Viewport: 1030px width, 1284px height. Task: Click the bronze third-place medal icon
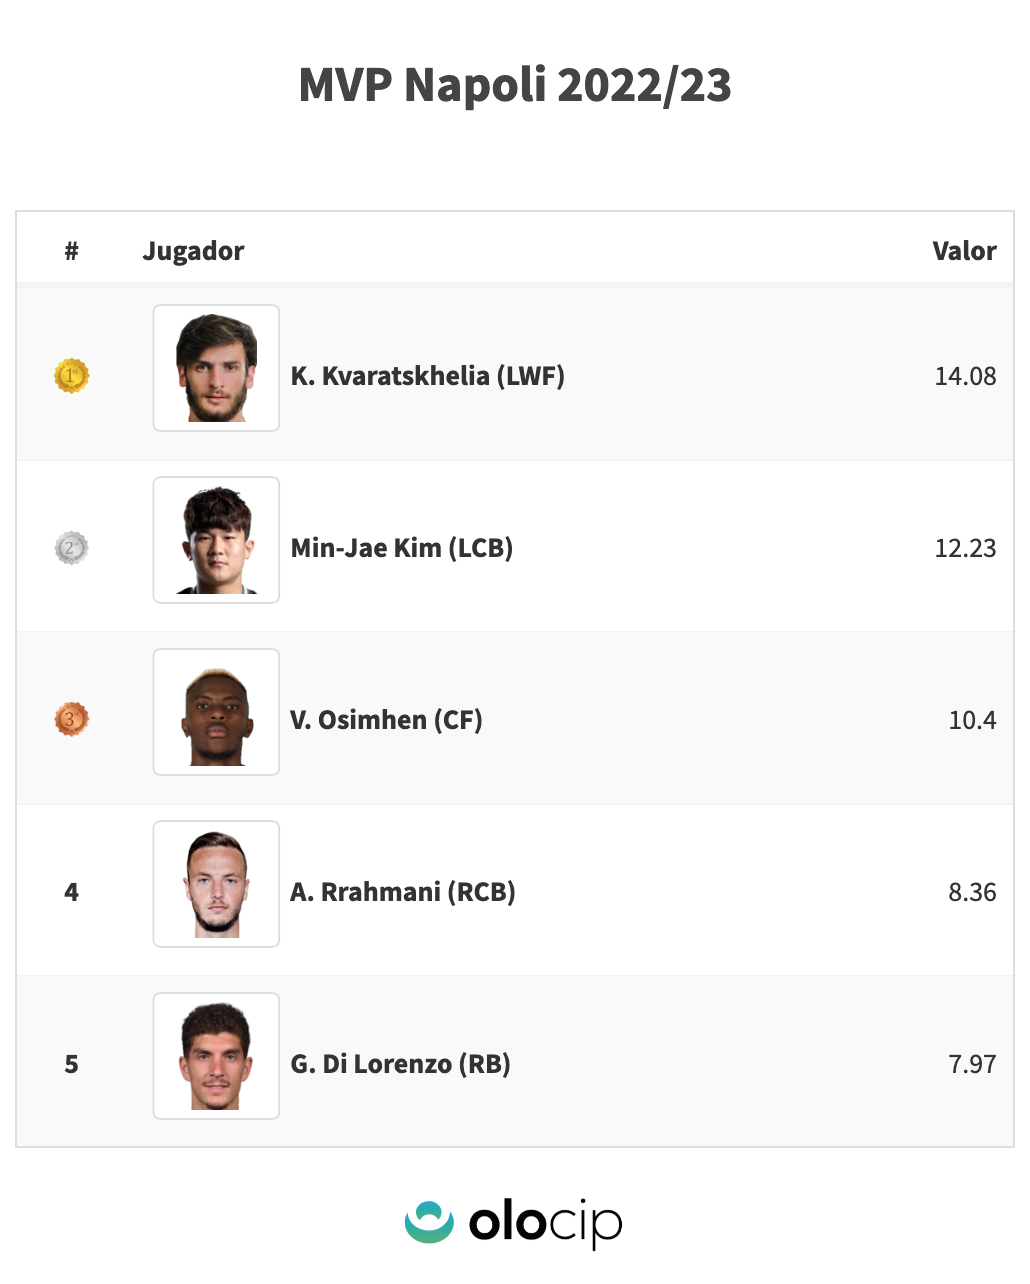[x=71, y=719]
